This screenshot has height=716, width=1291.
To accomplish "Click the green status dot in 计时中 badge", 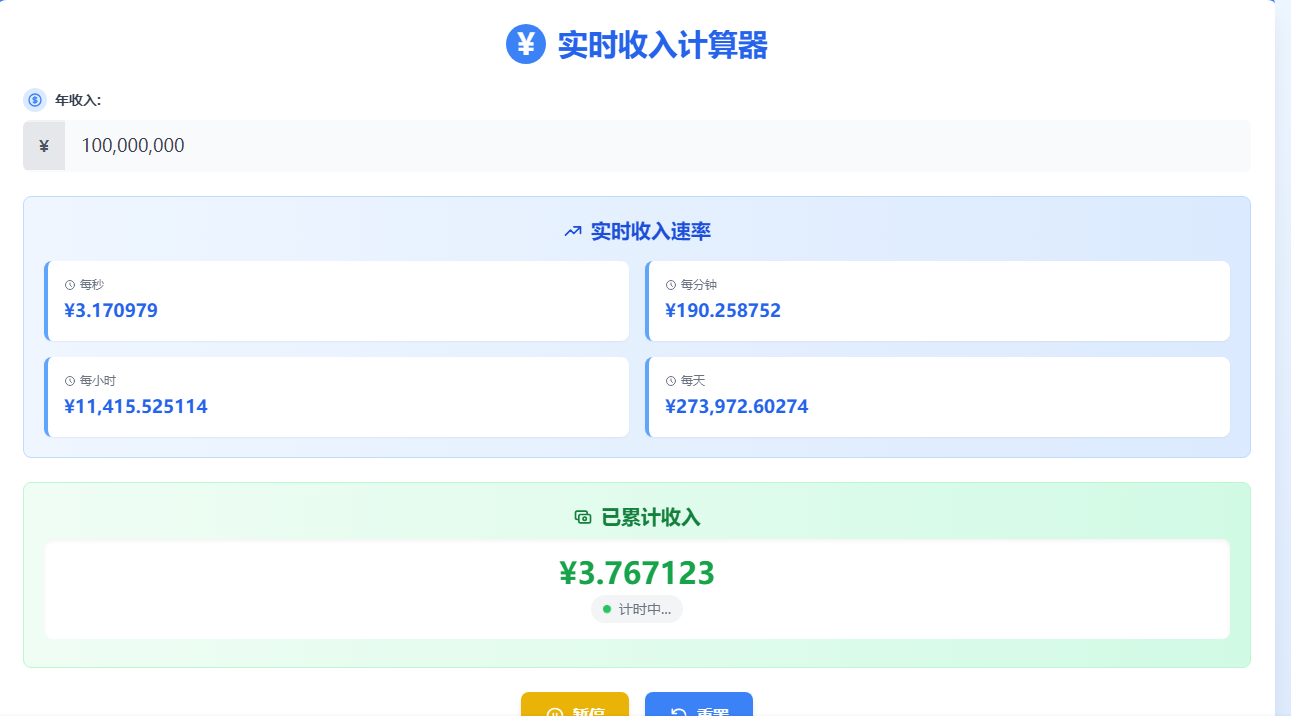I will point(606,609).
